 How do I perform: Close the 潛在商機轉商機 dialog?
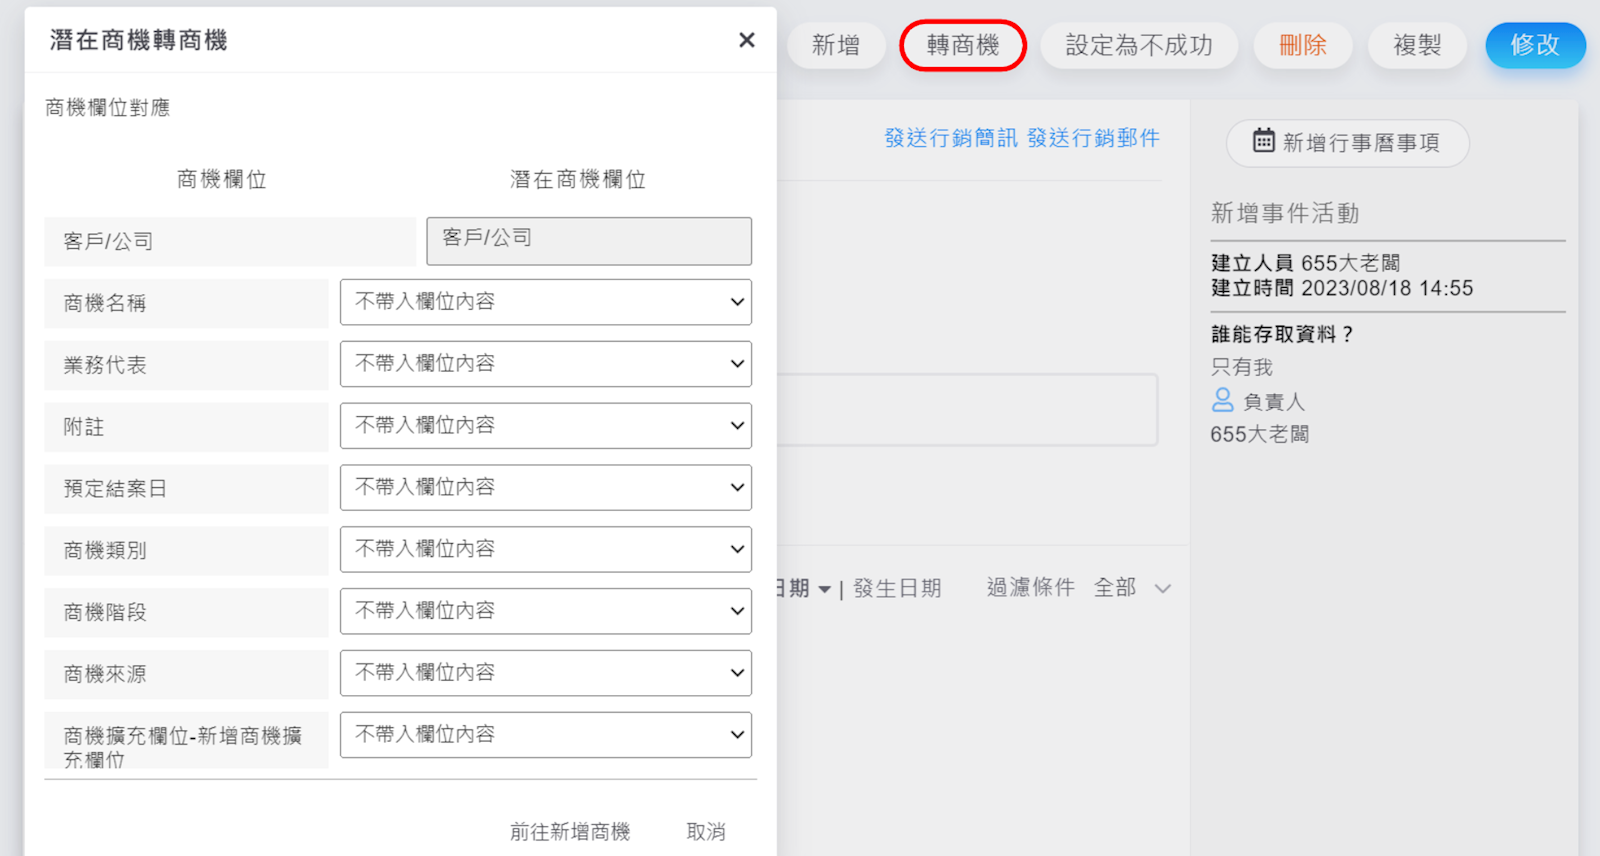point(746,40)
